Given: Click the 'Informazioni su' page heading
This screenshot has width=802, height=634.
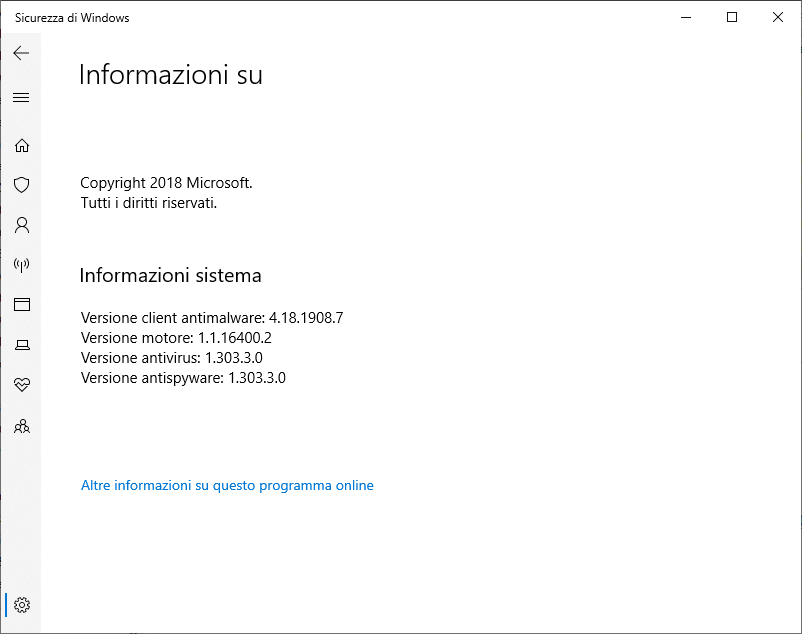Looking at the screenshot, I should (x=171, y=75).
